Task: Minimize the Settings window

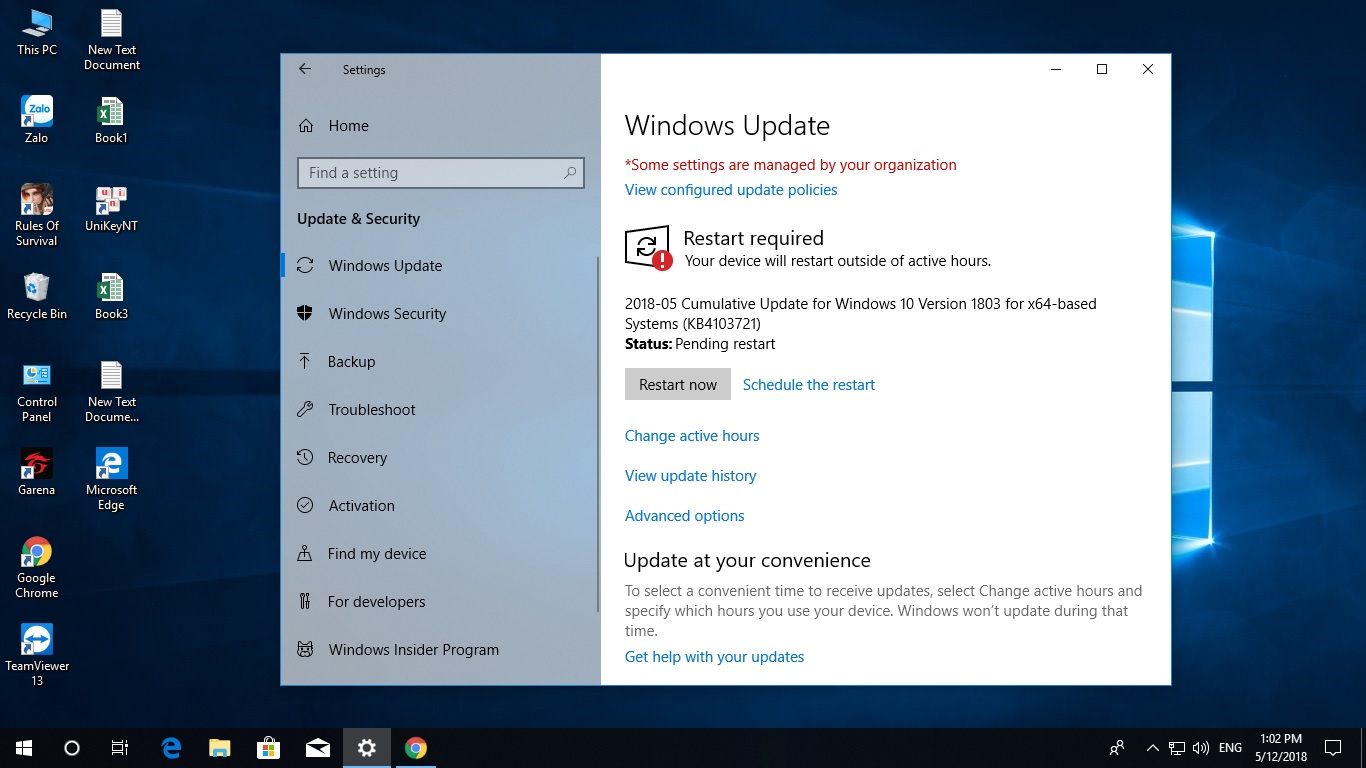Action: [1056, 69]
